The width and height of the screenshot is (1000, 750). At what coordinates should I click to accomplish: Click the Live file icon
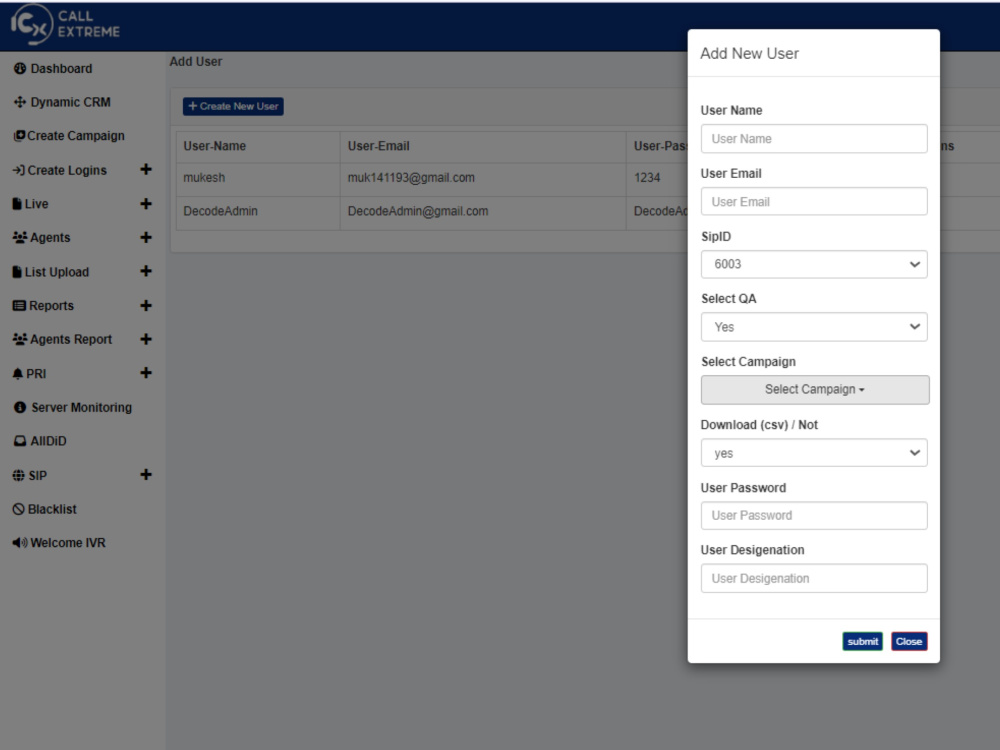click(17, 204)
